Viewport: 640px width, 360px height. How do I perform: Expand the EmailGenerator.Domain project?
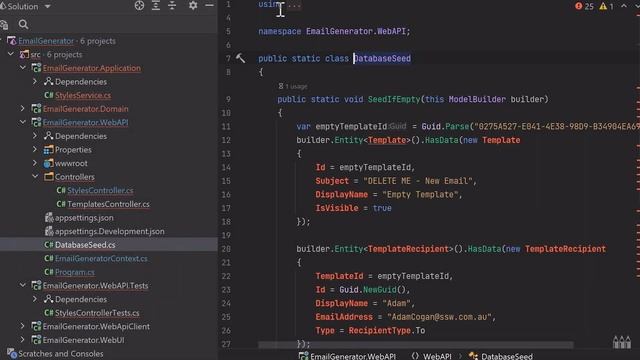(x=23, y=109)
